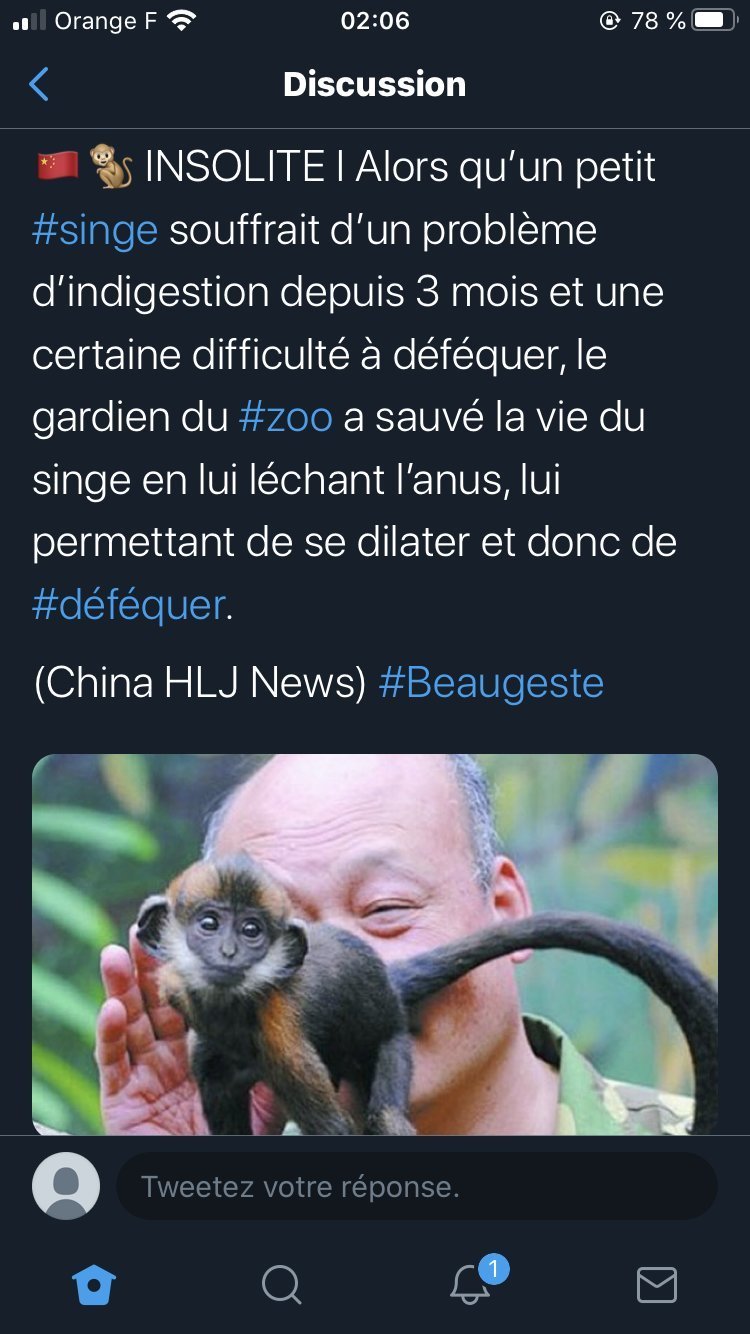Tap the Tweetez votre réponse field
The width and height of the screenshot is (750, 1334).
417,1186
